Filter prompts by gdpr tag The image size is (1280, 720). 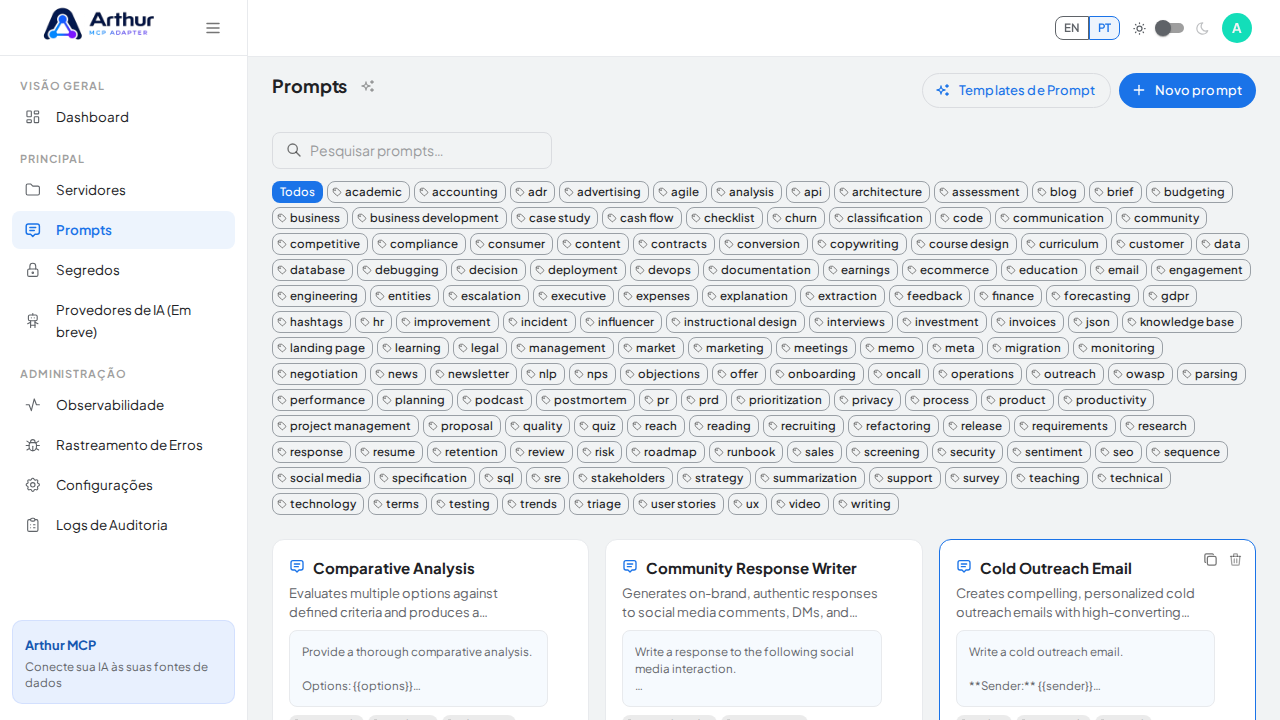[x=1170, y=296]
